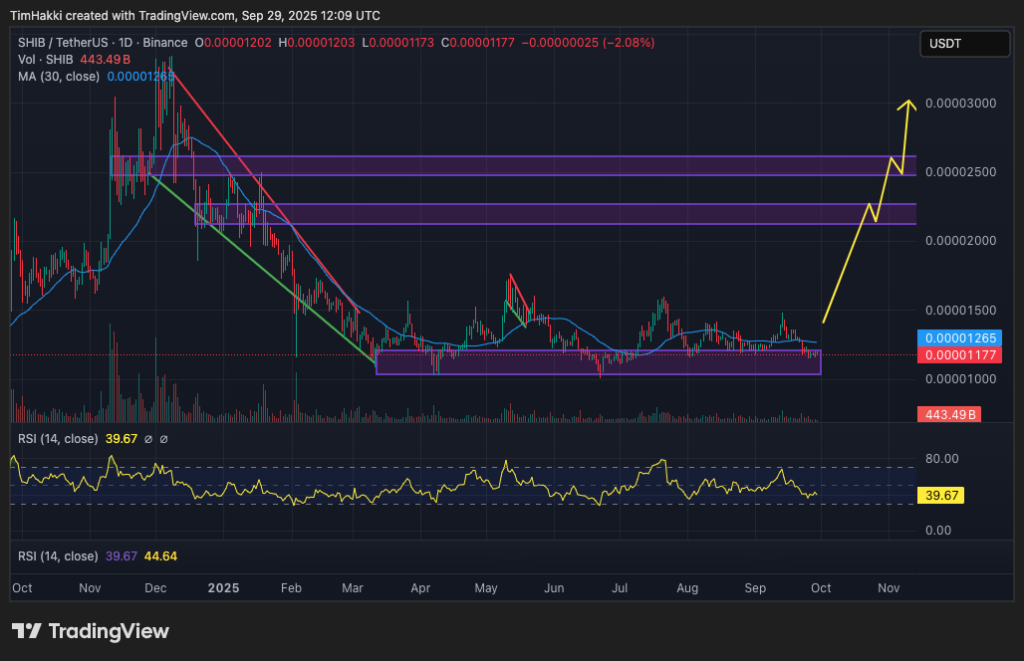Click the blue 0.00001265 MA price label
Screen dimensions: 1024x661
pos(957,338)
